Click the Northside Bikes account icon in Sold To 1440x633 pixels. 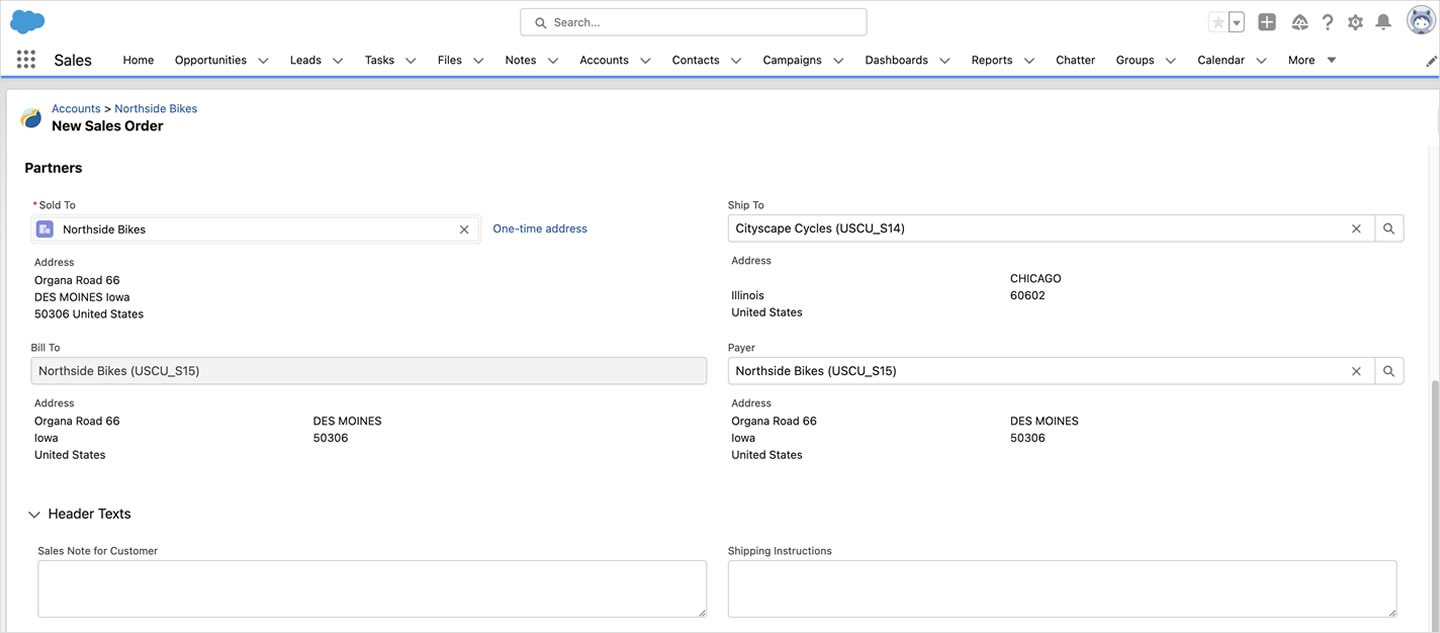coord(45,229)
